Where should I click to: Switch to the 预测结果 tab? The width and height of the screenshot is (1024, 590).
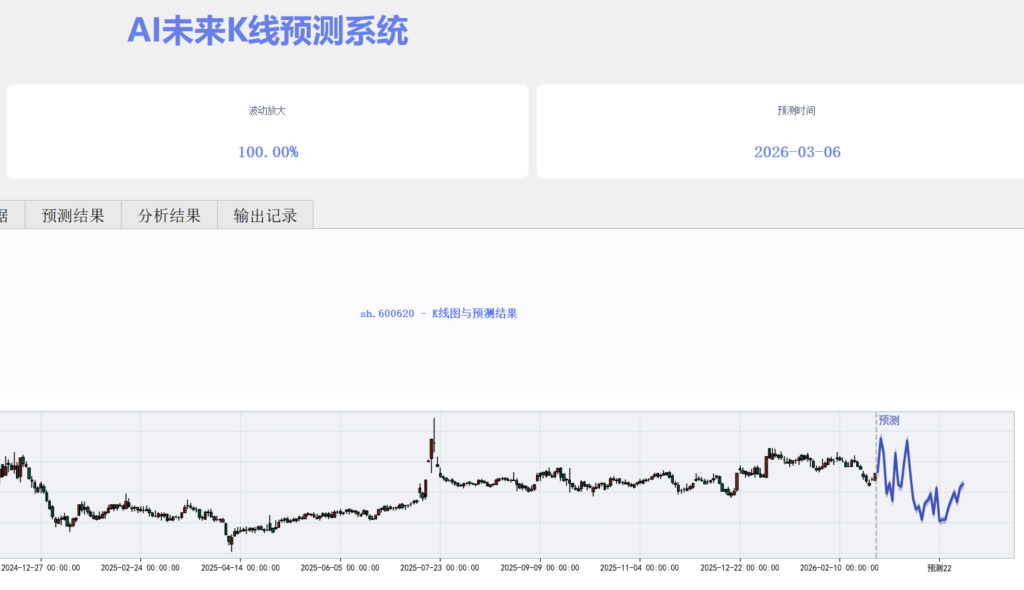coord(72,215)
